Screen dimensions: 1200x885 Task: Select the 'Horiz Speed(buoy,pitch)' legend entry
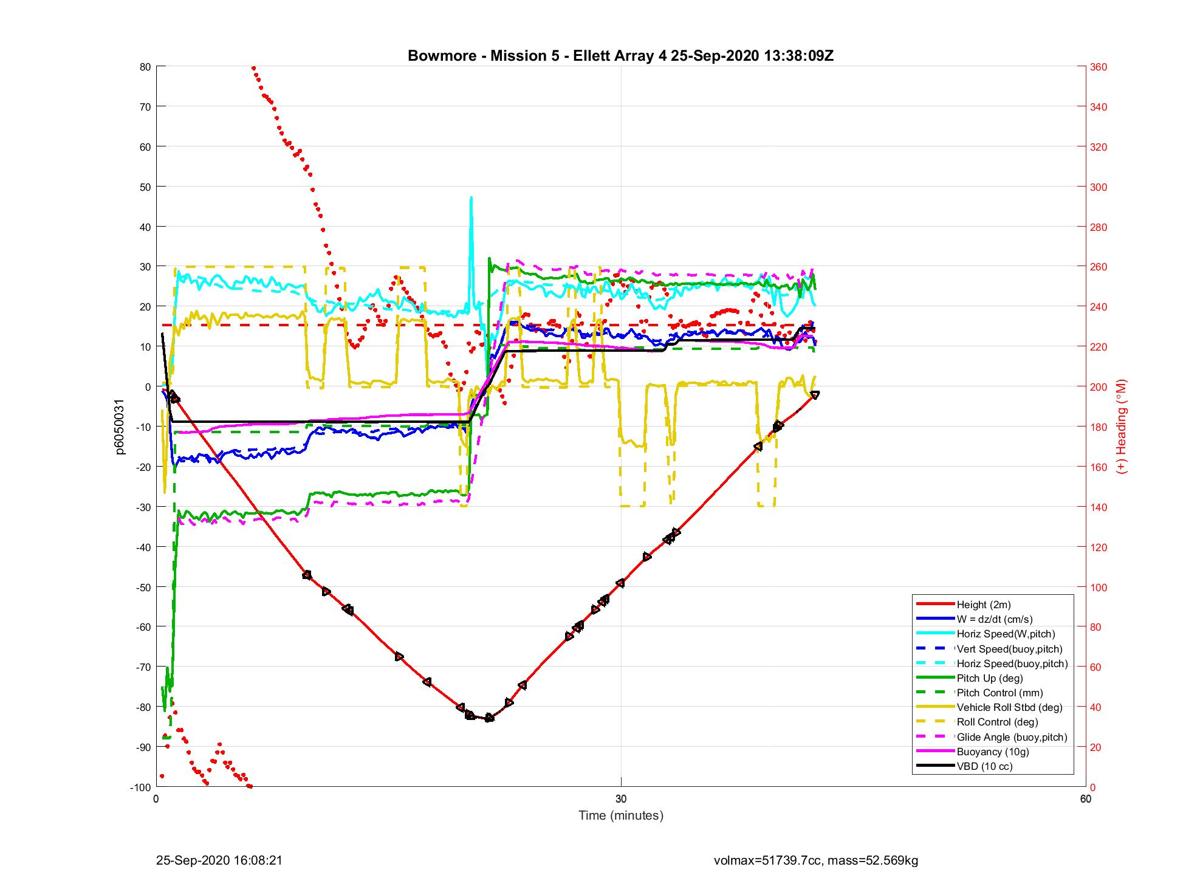pyautogui.click(x=993, y=663)
